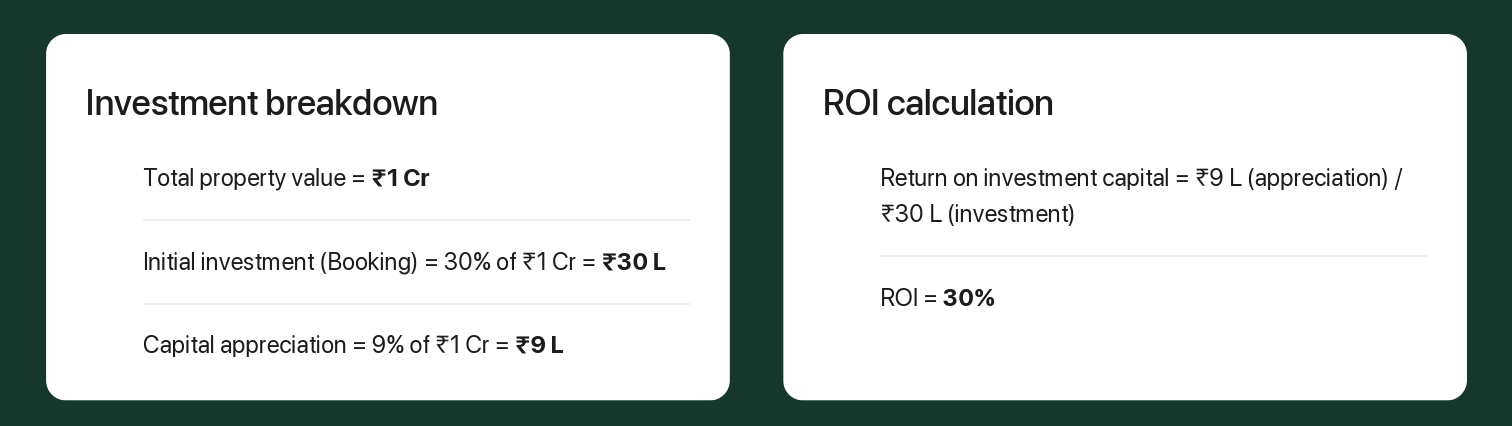The width and height of the screenshot is (1512, 426).
Task: Click the bold ₹9 L amount
Action: 540,345
